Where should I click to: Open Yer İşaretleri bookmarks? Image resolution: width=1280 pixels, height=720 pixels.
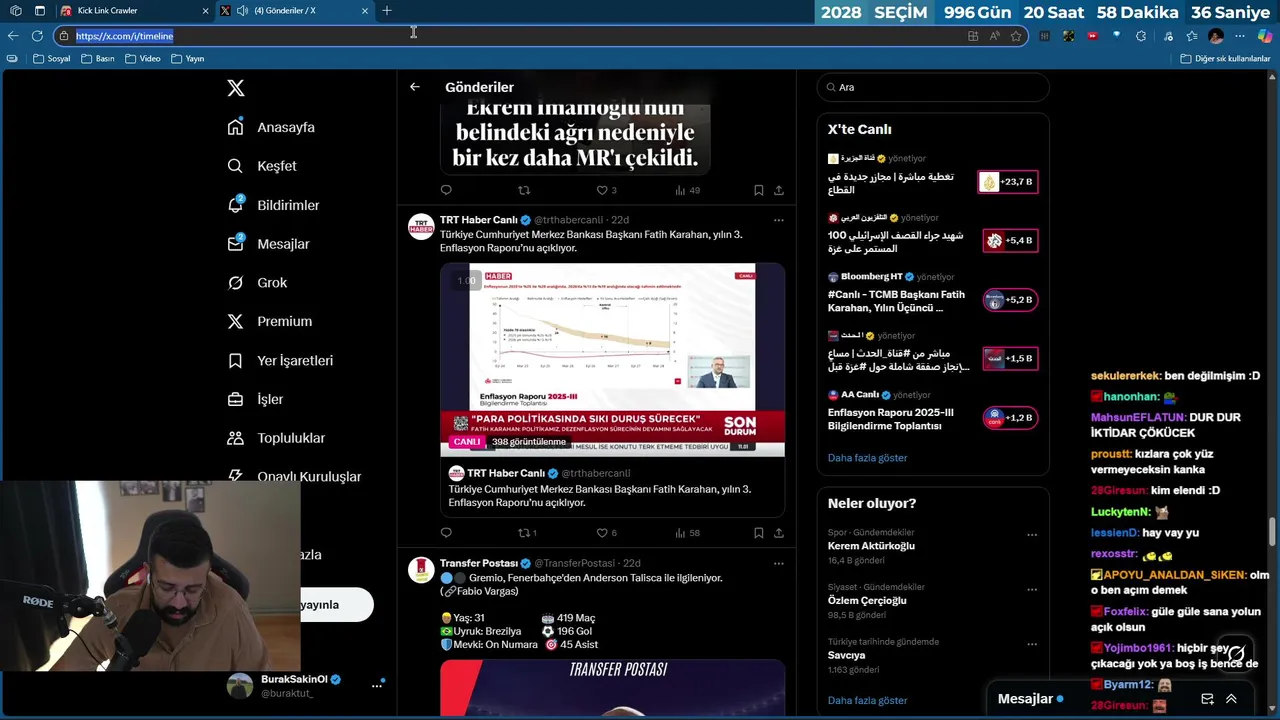pyautogui.click(x=280, y=361)
